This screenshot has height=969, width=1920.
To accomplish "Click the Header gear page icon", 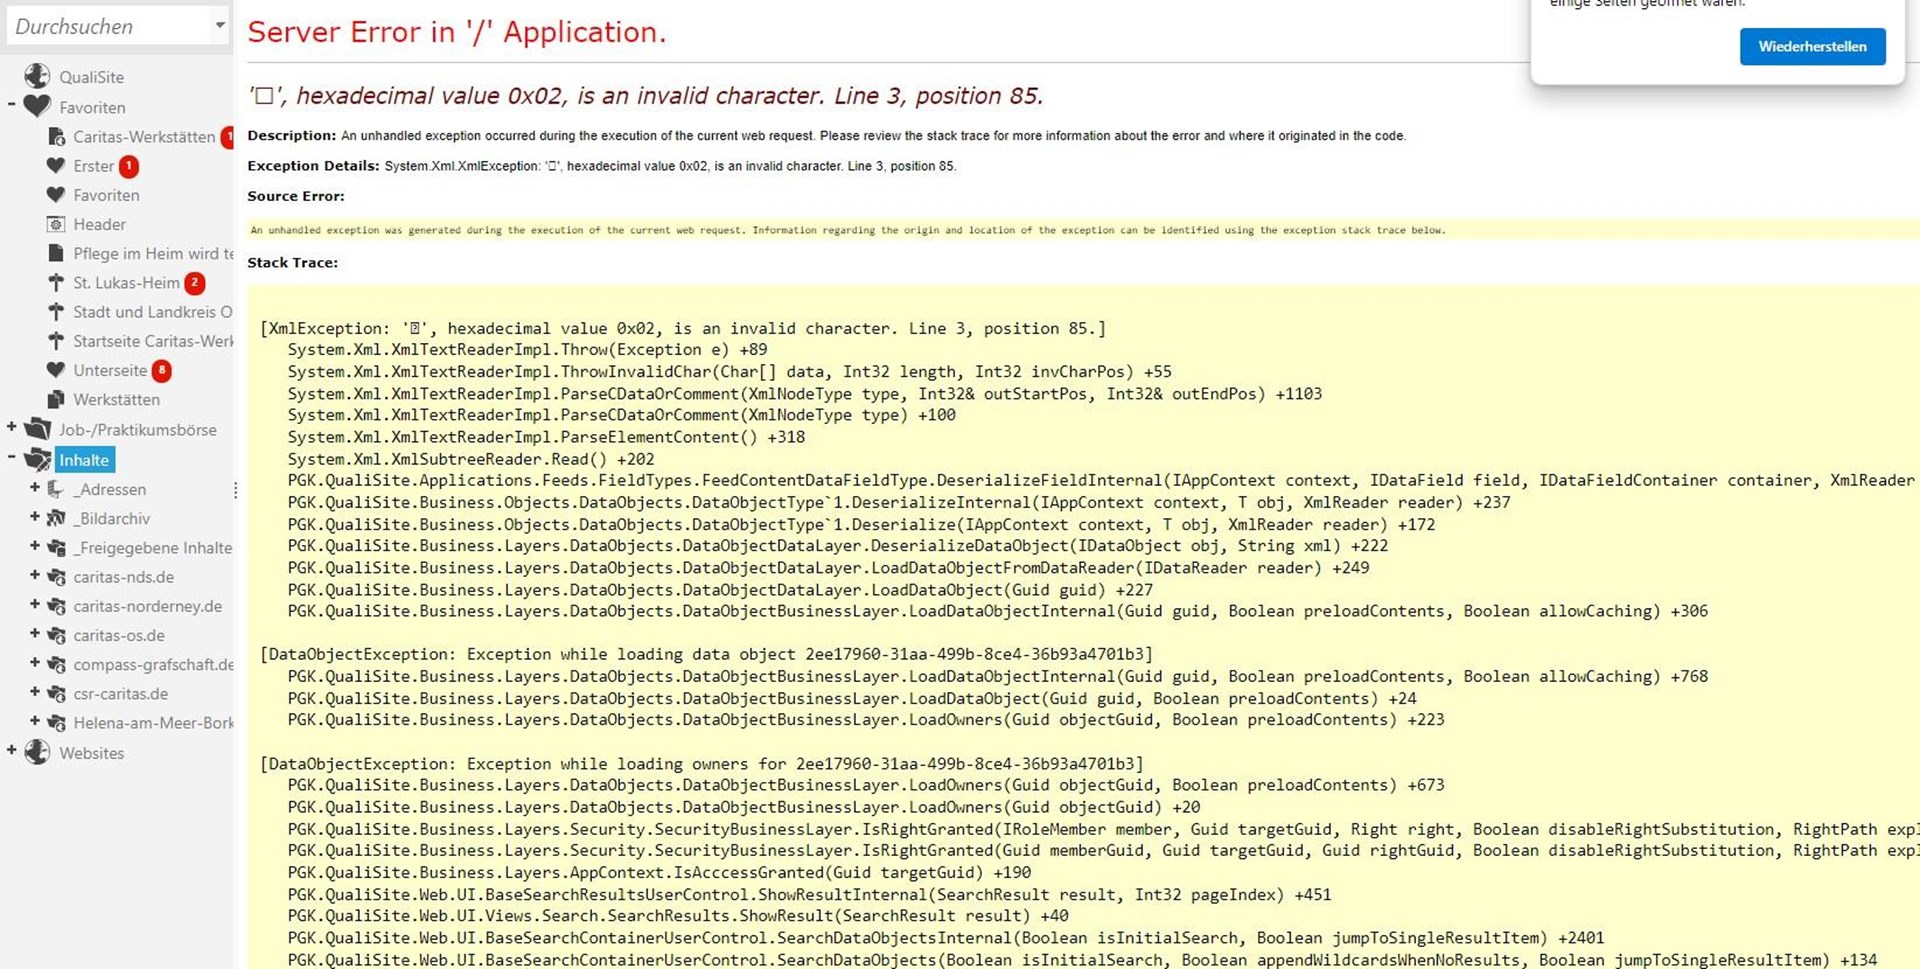I will click(57, 224).
